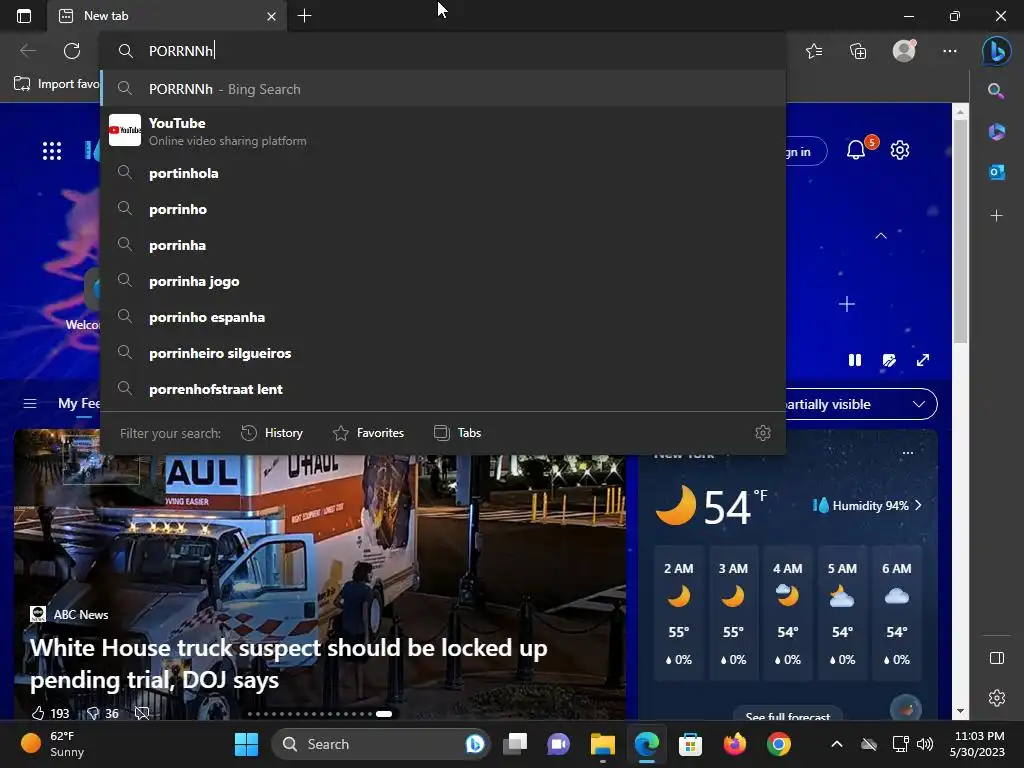Collapse the quick links chevron up
This screenshot has height=768, width=1024.
point(881,236)
